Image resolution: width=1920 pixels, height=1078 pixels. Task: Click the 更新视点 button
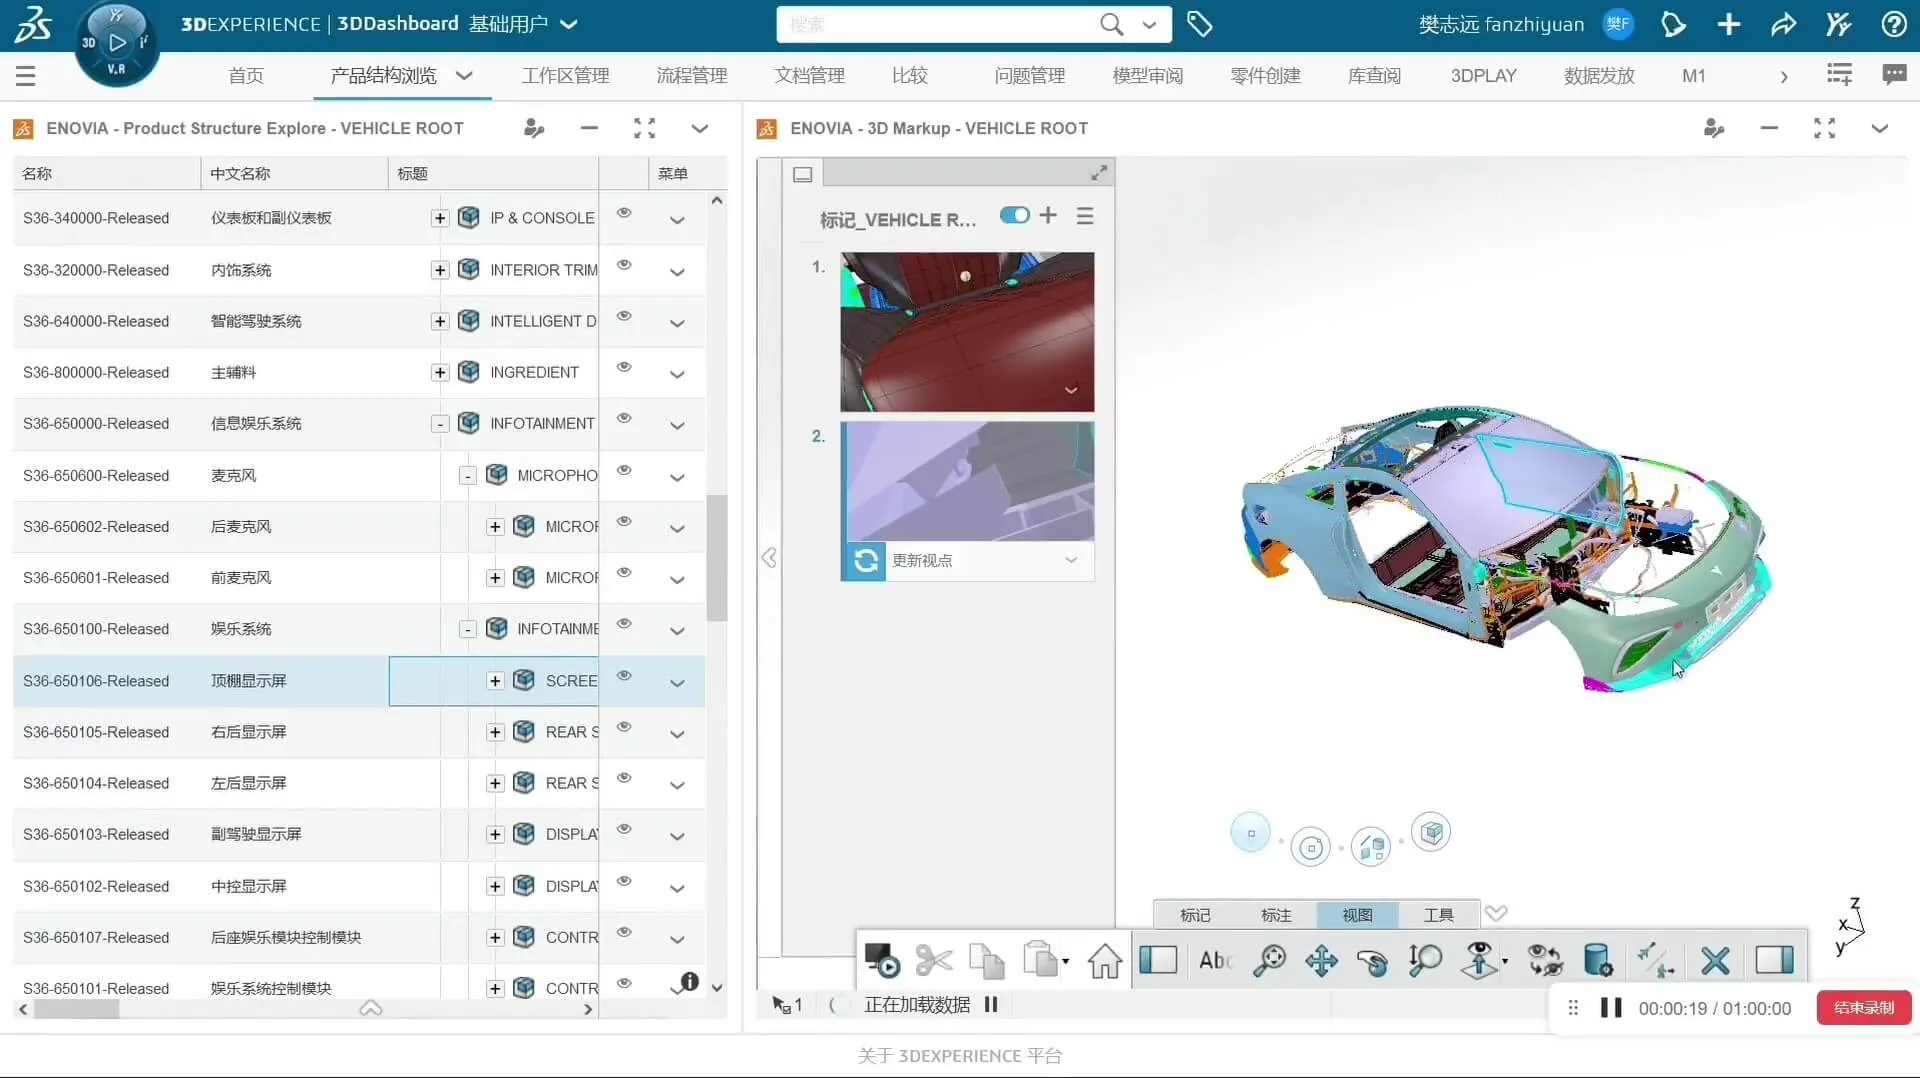(923, 561)
